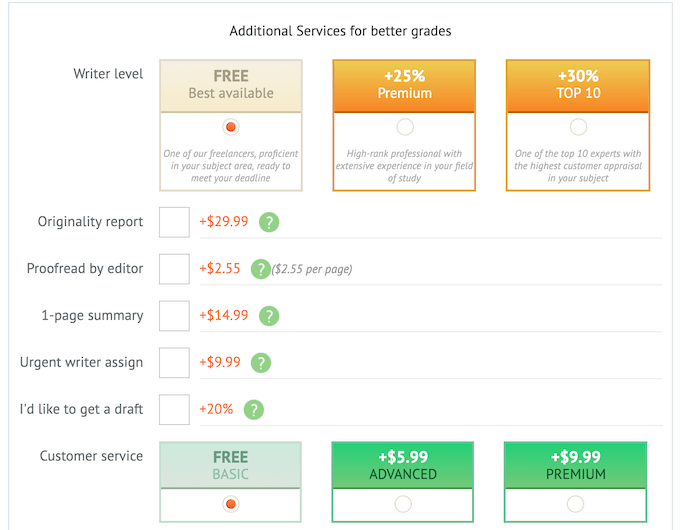Click help icon next to Proofread by editor

coord(261,269)
